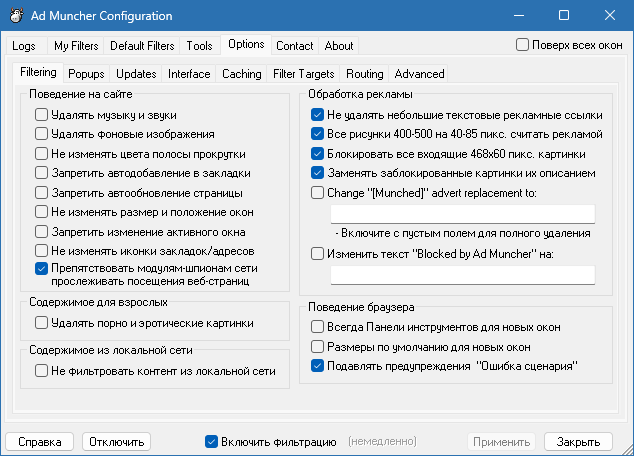Uncheck "Препятствовать модулям-шпионам сети" option
The height and width of the screenshot is (456, 634).
41,268
